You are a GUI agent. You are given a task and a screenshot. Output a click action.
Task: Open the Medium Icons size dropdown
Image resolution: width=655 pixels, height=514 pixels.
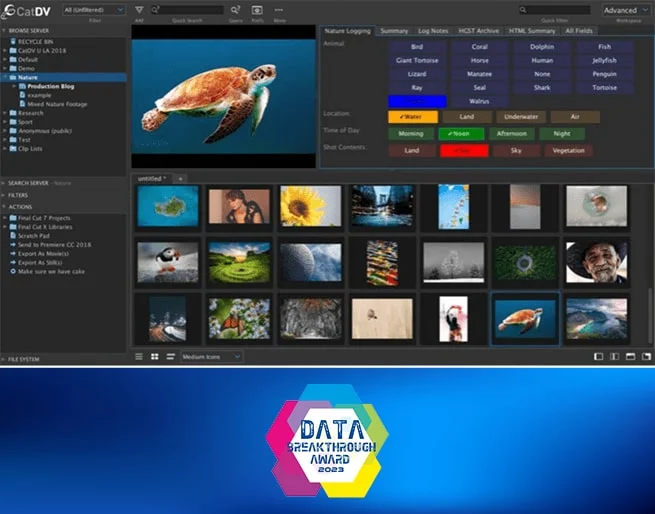210,356
